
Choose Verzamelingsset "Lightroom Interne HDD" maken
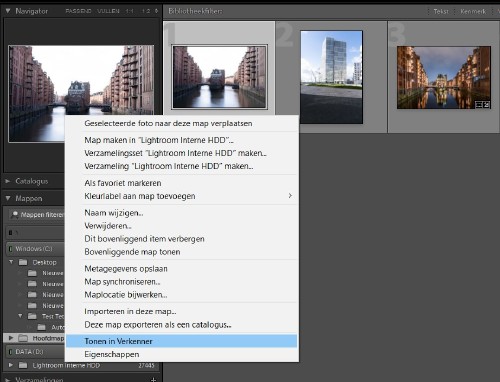click(182, 153)
